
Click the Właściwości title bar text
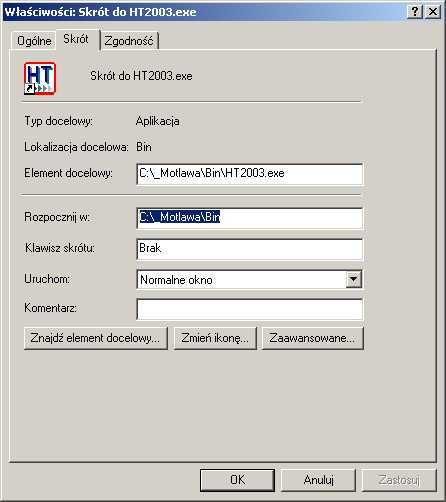100,12
